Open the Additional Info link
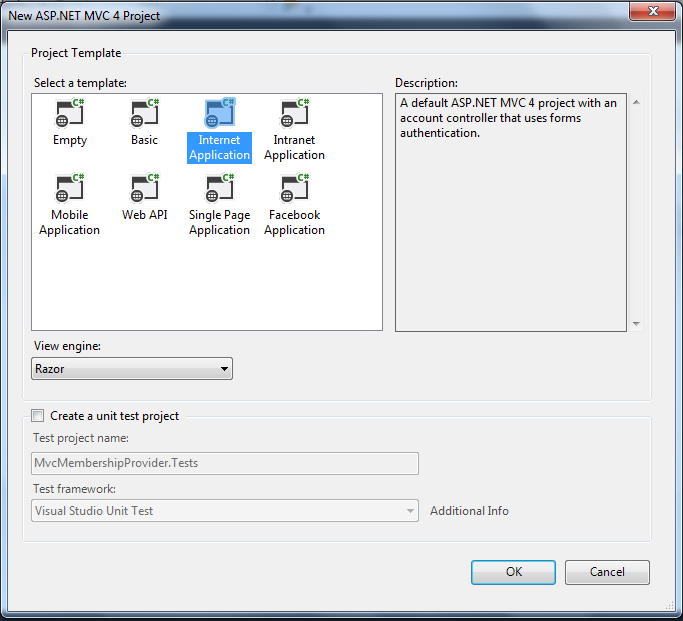The height and width of the screenshot is (621, 683). click(x=469, y=511)
